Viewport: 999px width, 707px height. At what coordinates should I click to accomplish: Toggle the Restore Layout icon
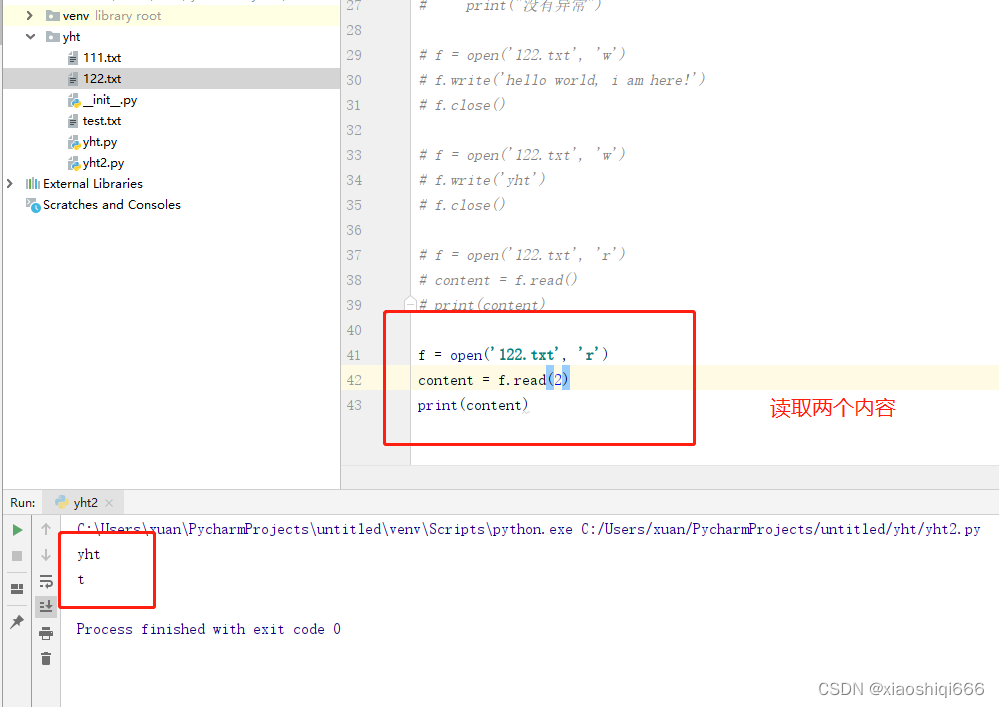16,586
